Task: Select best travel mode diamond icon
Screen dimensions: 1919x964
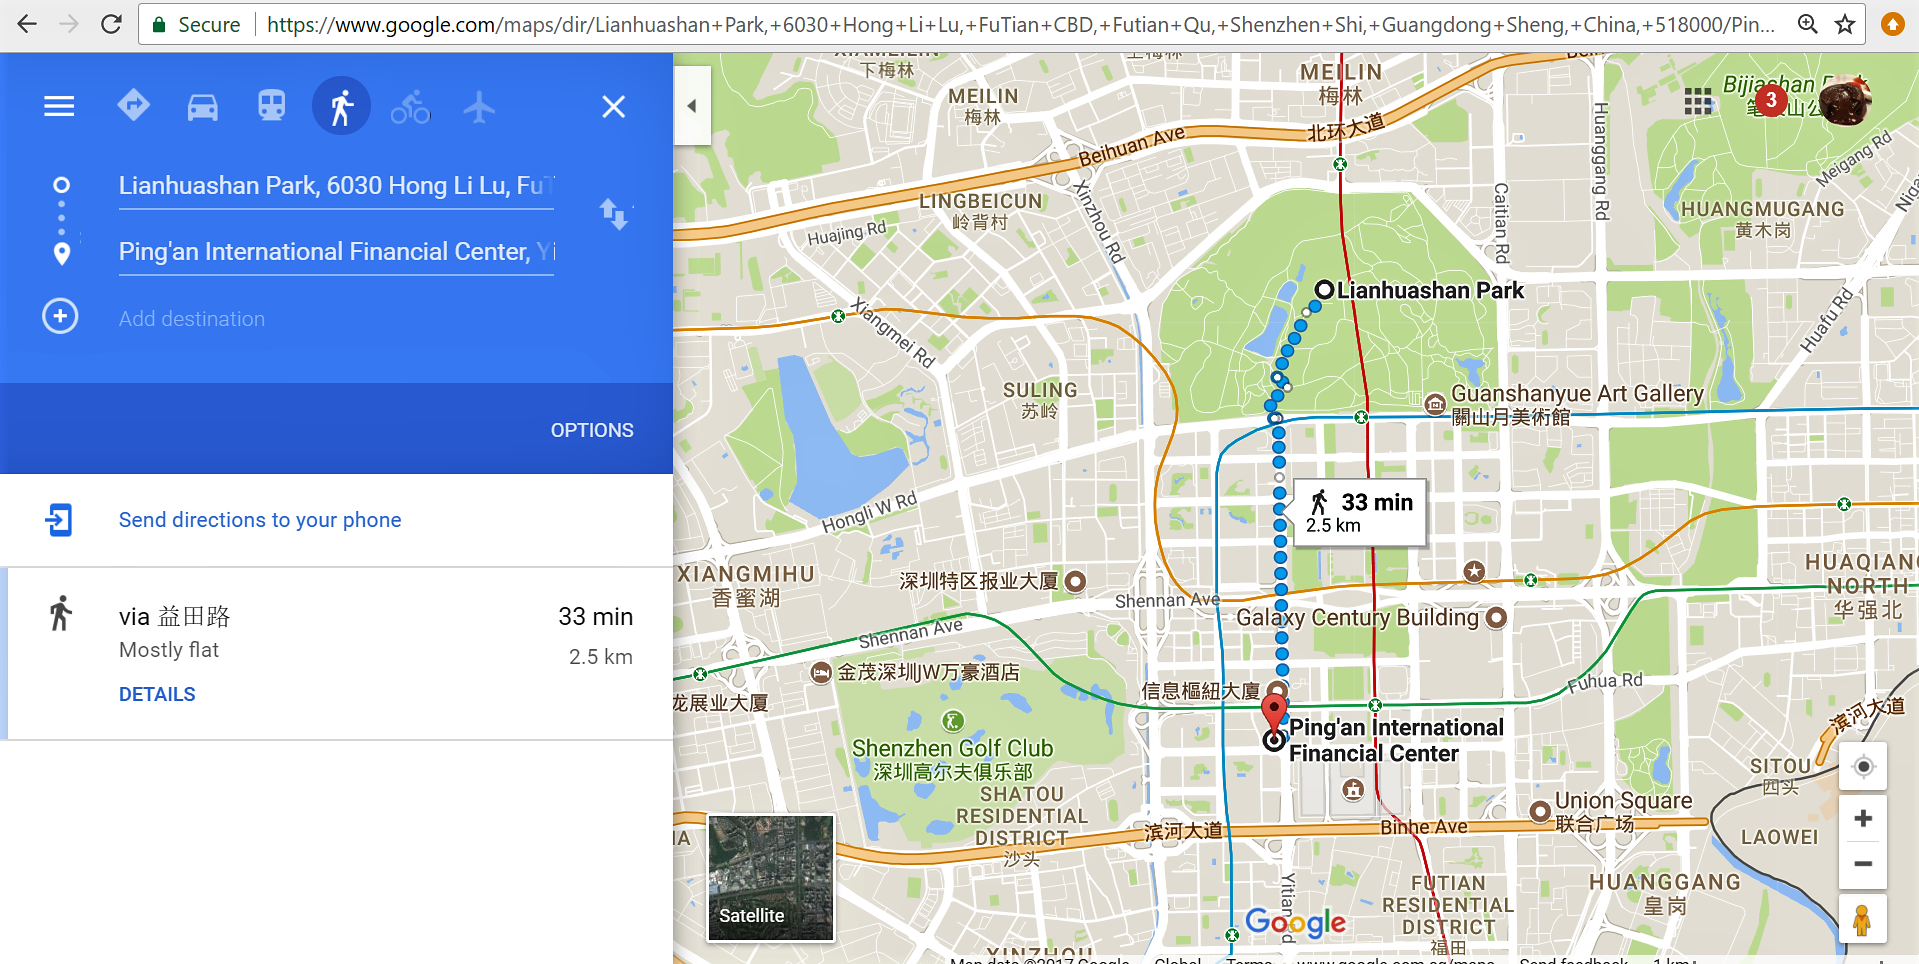Action: (x=133, y=105)
